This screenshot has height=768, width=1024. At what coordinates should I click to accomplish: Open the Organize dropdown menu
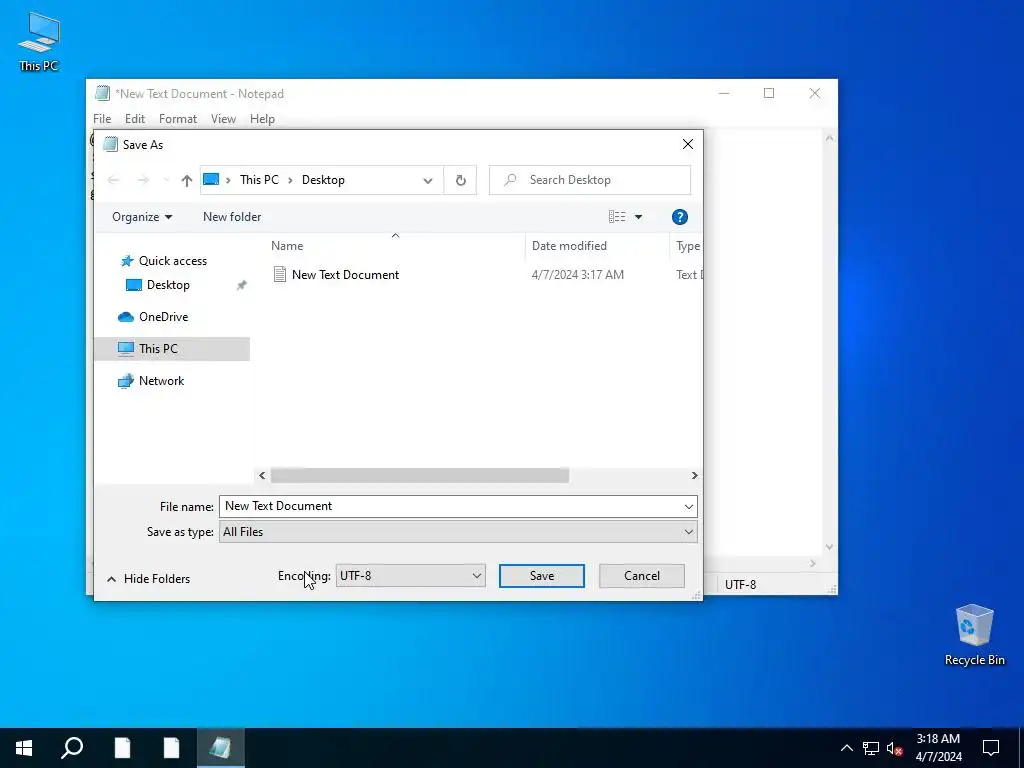(x=142, y=217)
